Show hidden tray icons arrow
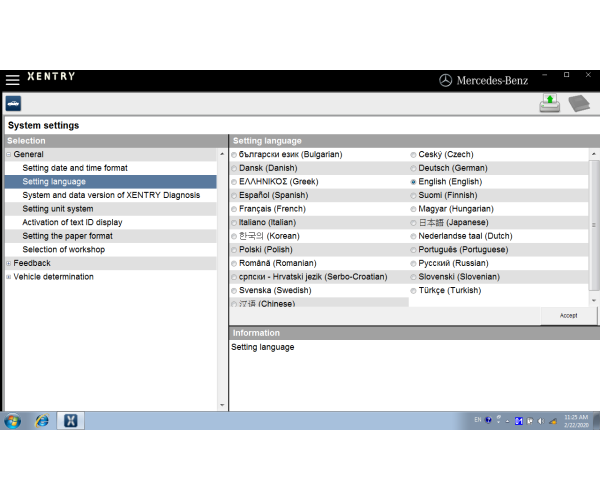The image size is (600, 500). tap(508, 421)
